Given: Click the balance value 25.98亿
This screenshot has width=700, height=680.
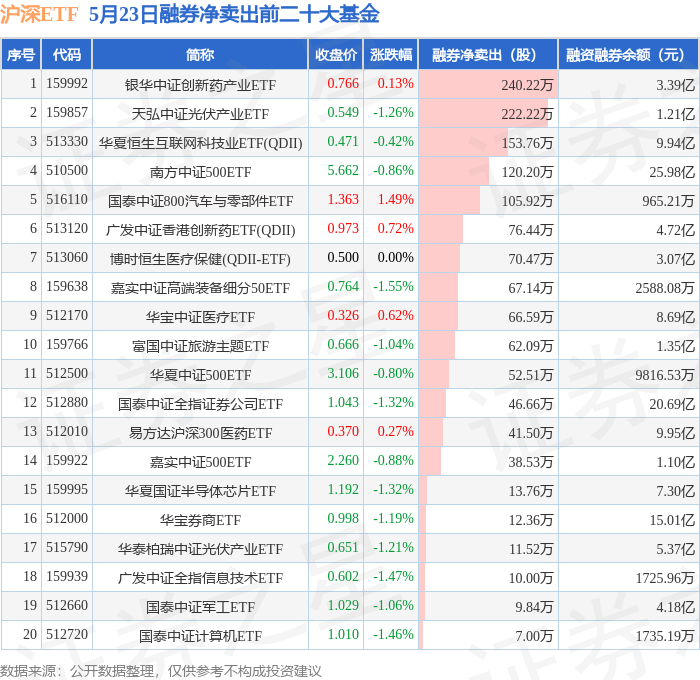Looking at the screenshot, I should coord(672,172).
